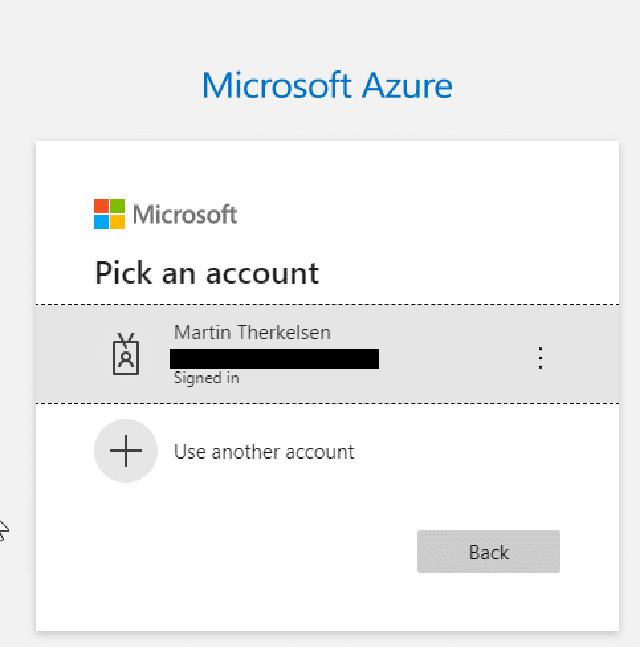Image resolution: width=640 pixels, height=647 pixels.
Task: Click blank space right of 'Use another account'
Action: pyautogui.click(x=480, y=452)
